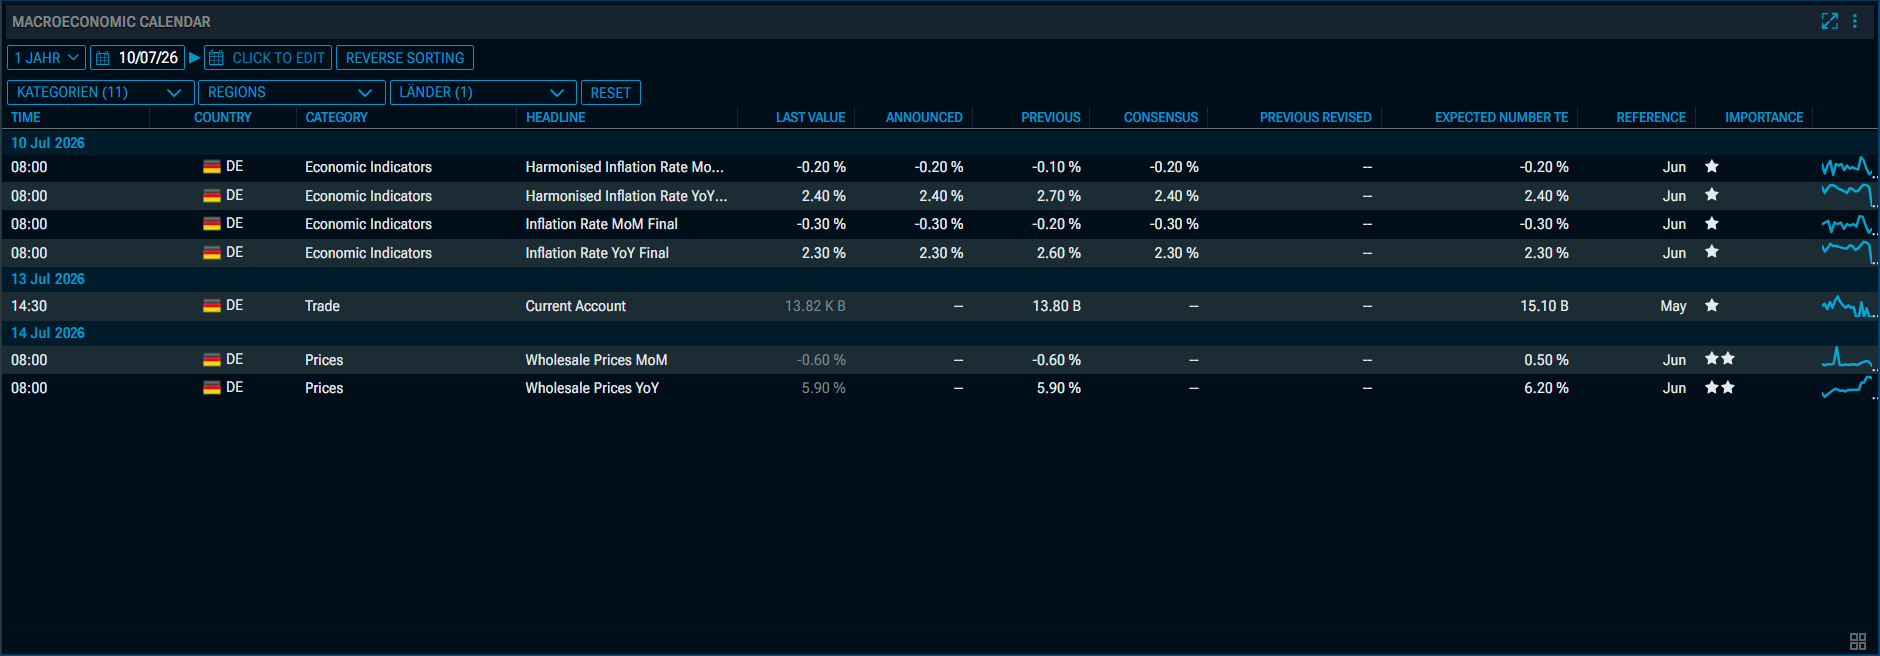The height and width of the screenshot is (656, 1880).
Task: Click the German flag in Current Account row
Action: click(212, 306)
